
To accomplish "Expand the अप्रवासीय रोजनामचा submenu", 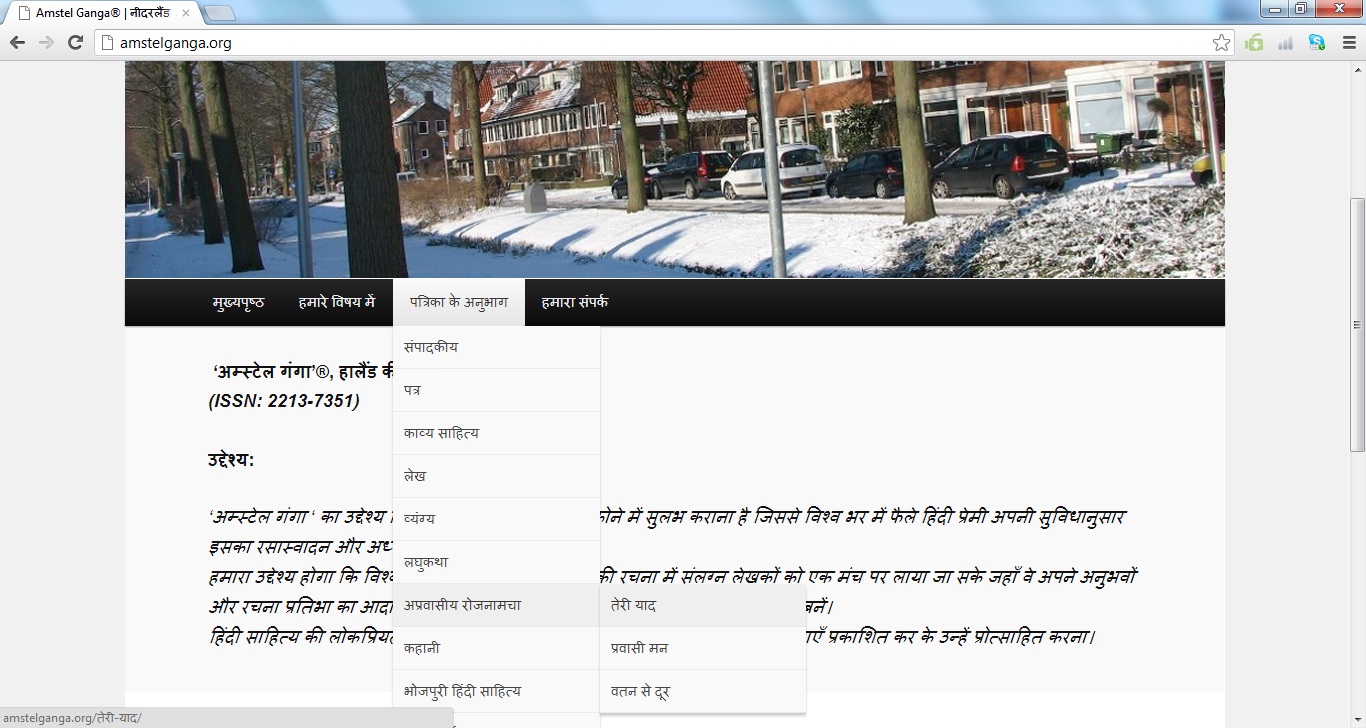I will coord(462,605).
